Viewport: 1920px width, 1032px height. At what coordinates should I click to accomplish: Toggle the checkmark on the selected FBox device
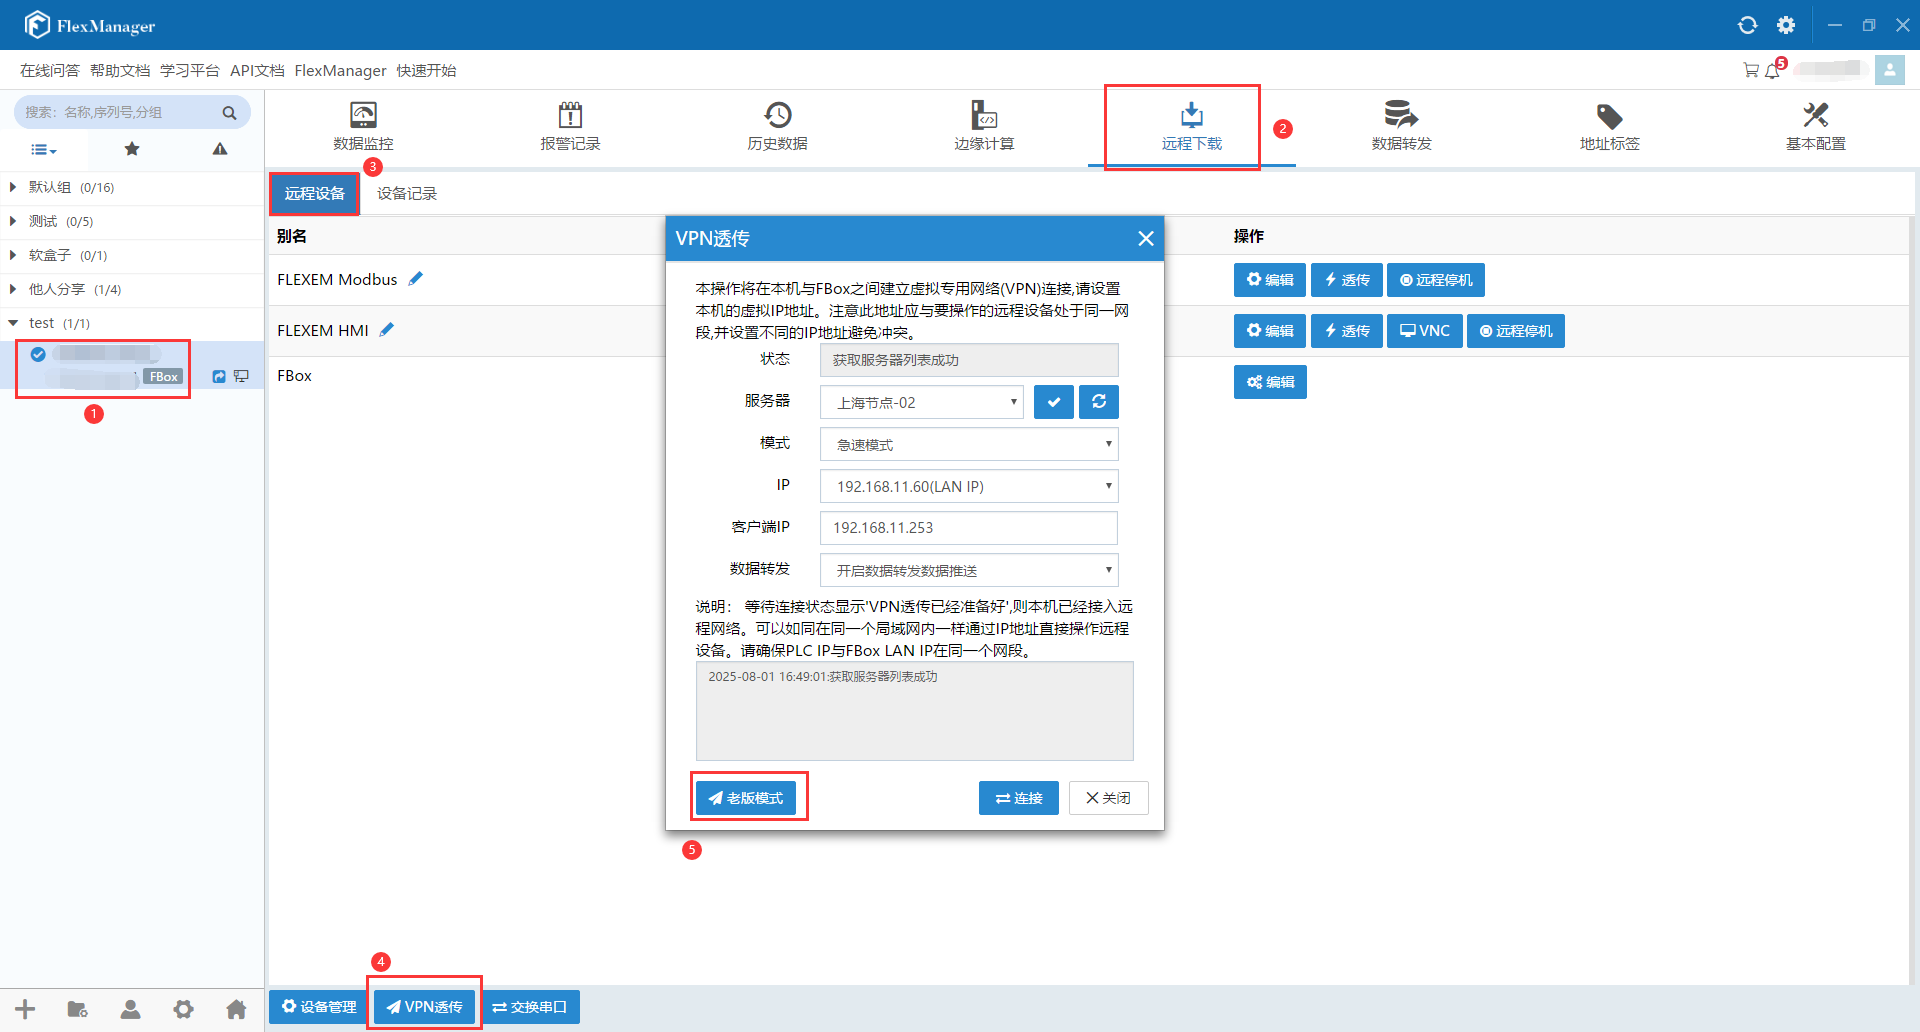pyautogui.click(x=38, y=354)
